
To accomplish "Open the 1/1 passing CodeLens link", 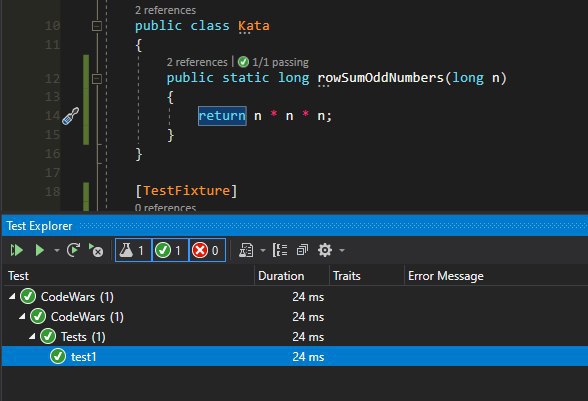I will [x=280, y=62].
